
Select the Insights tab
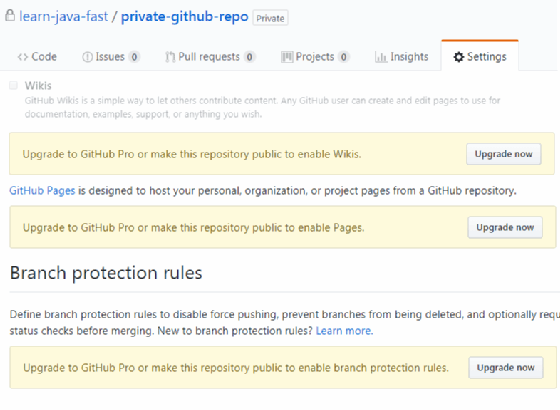[401, 57]
